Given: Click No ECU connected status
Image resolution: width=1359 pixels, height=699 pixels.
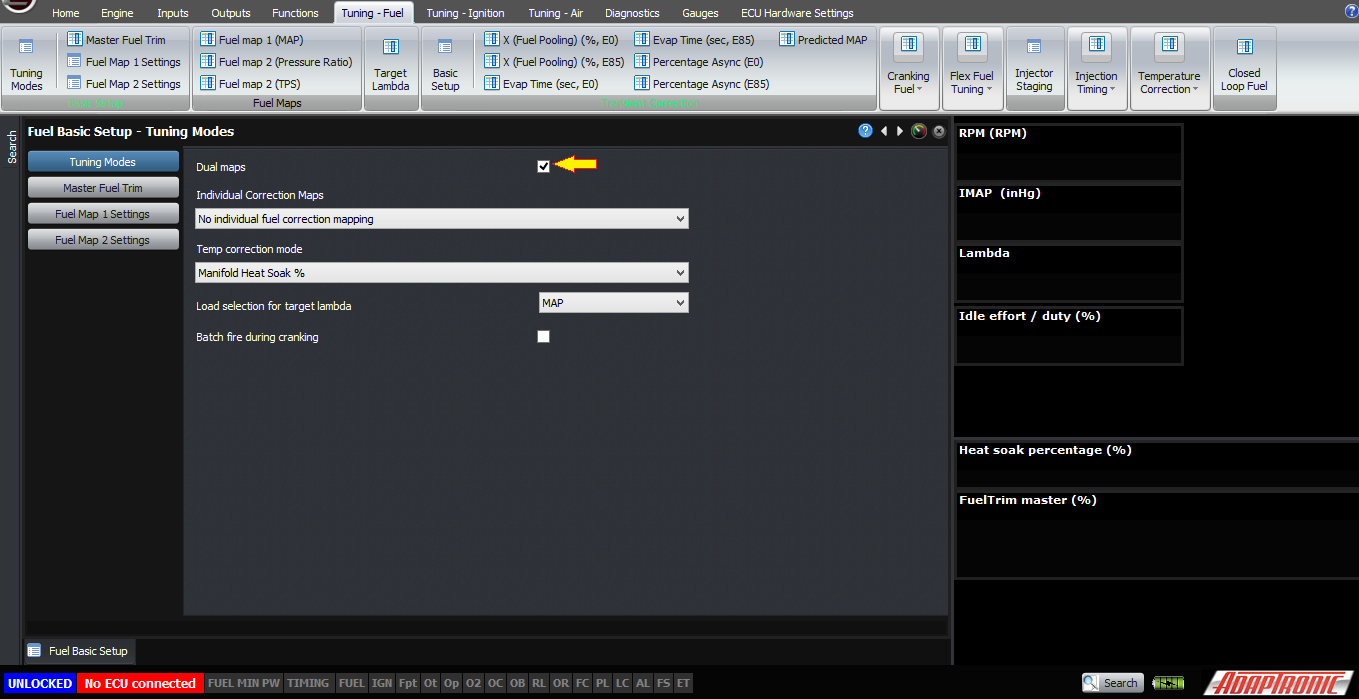Looking at the screenshot, I should [x=140, y=683].
